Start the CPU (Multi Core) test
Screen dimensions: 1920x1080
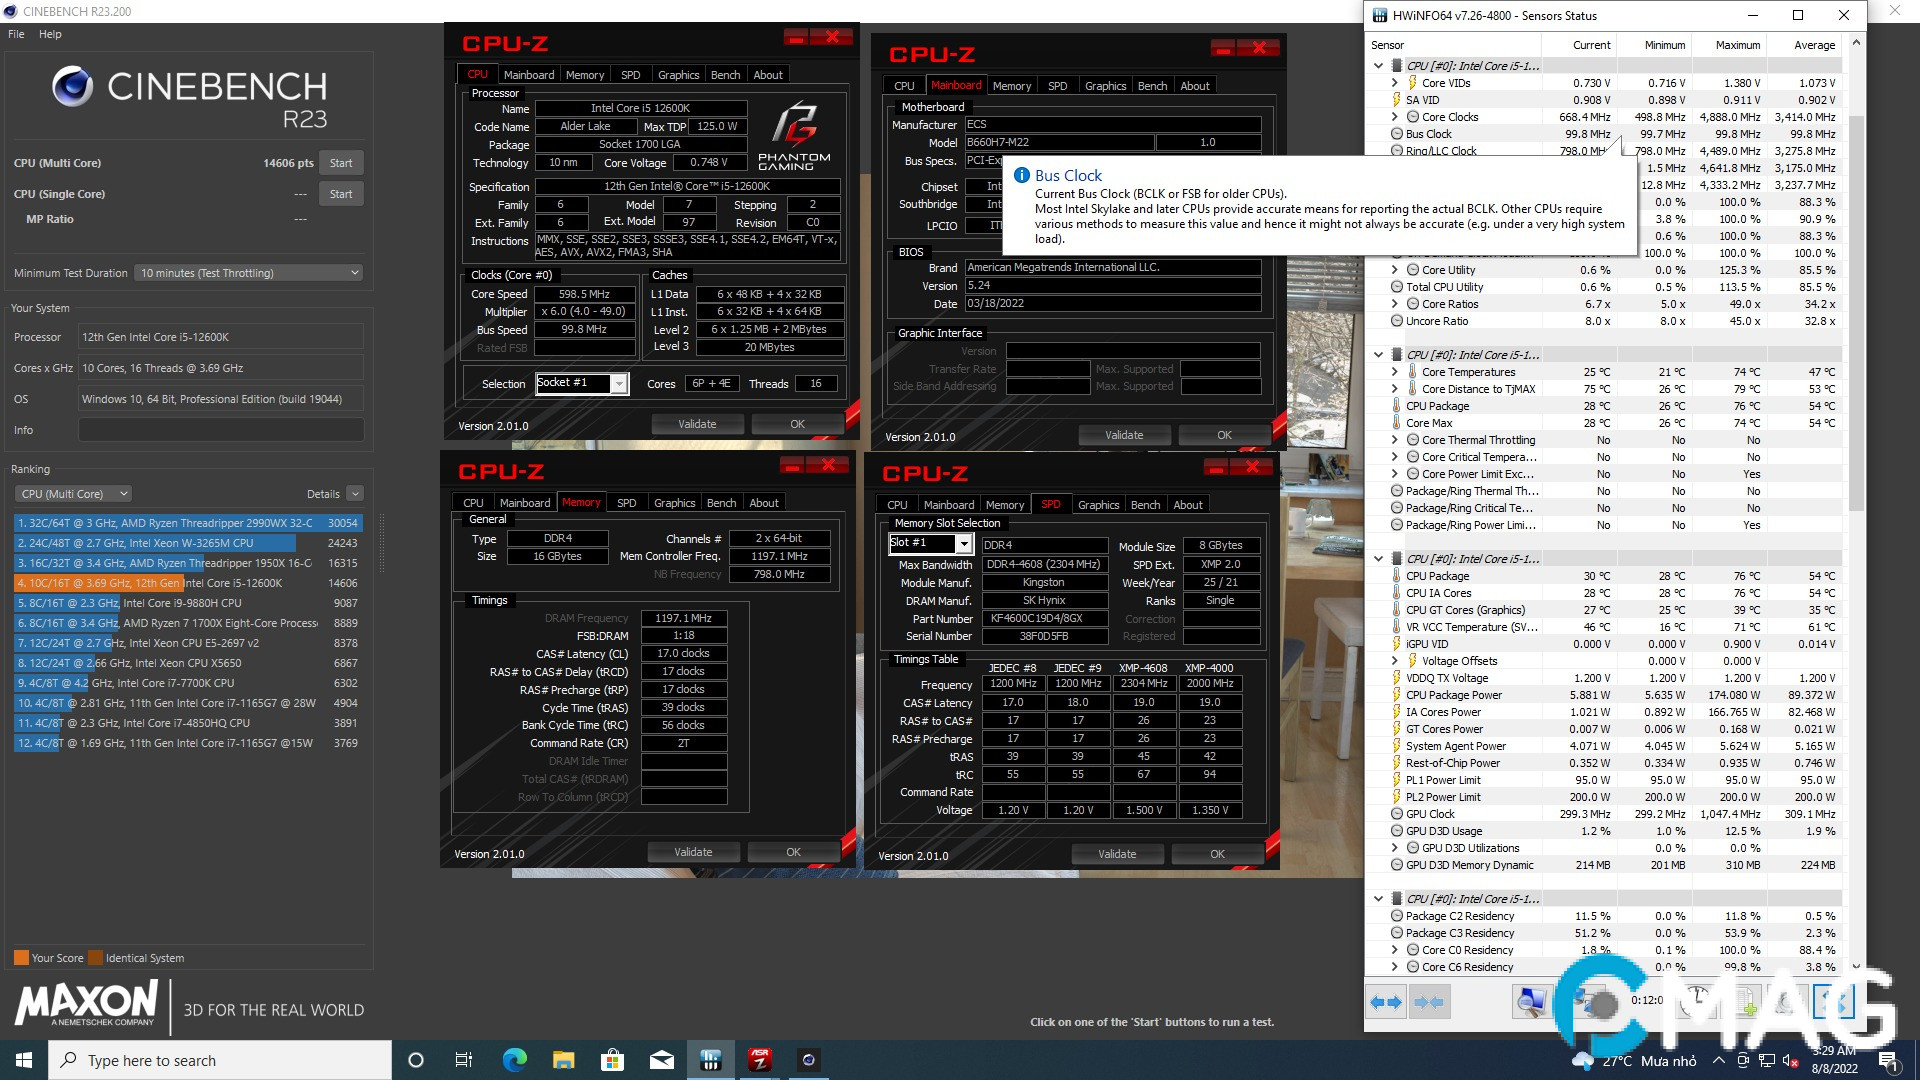coord(341,163)
